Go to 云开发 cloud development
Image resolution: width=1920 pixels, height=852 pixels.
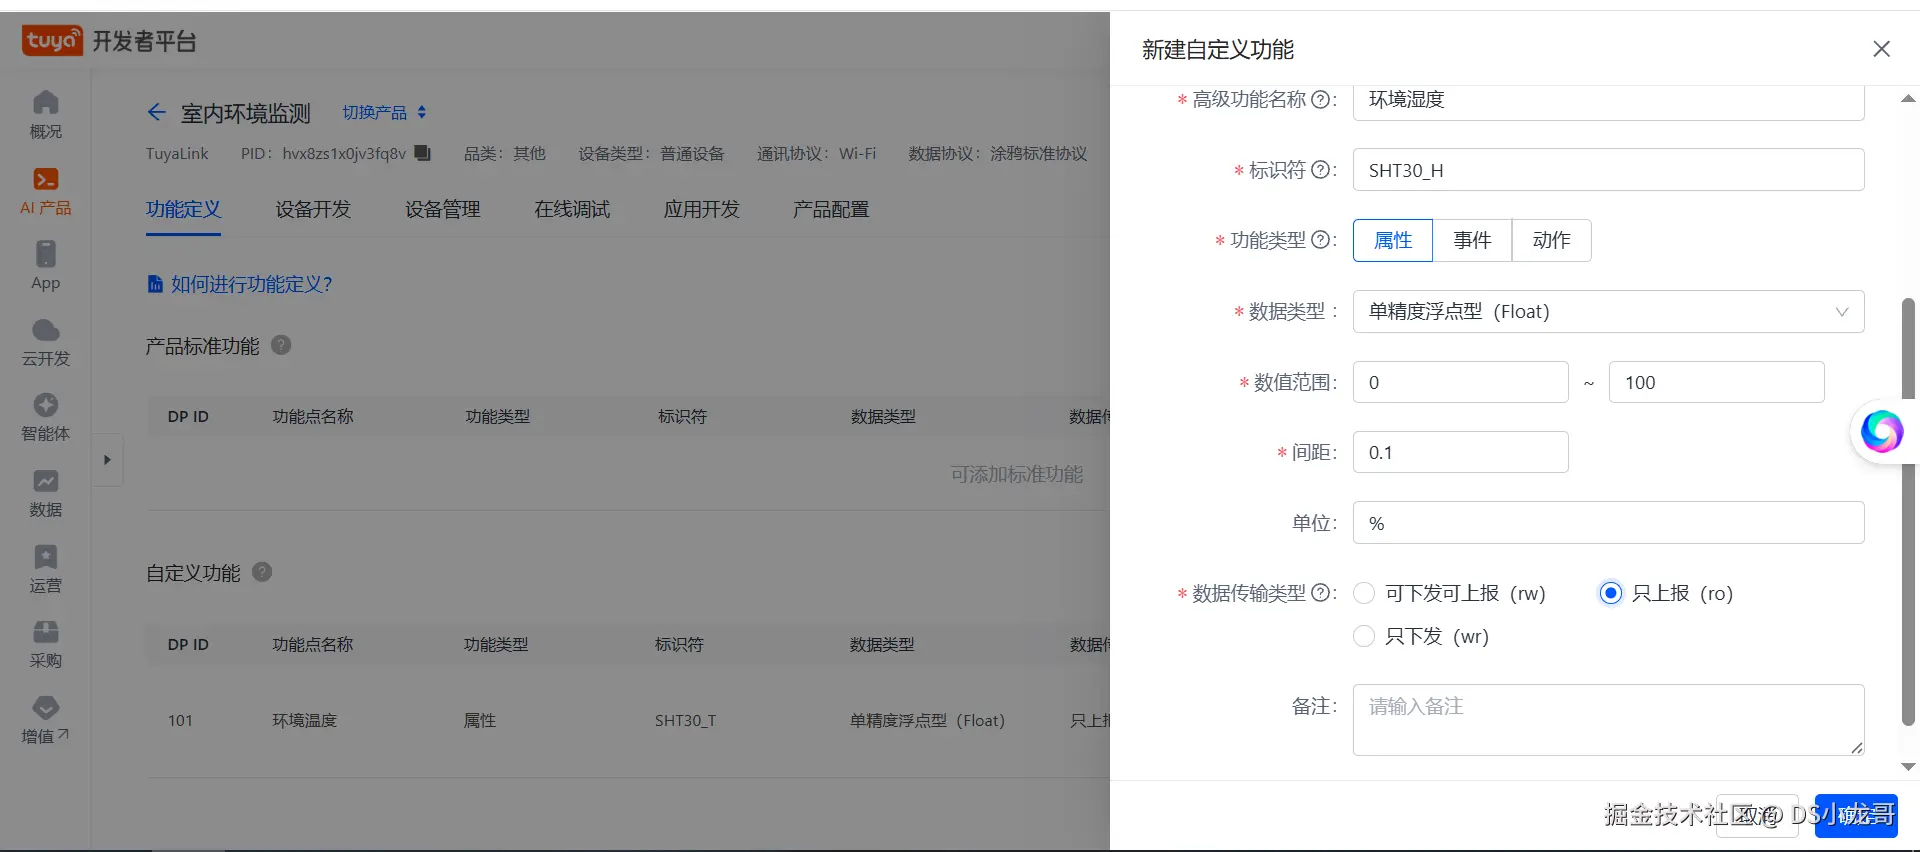click(x=46, y=342)
